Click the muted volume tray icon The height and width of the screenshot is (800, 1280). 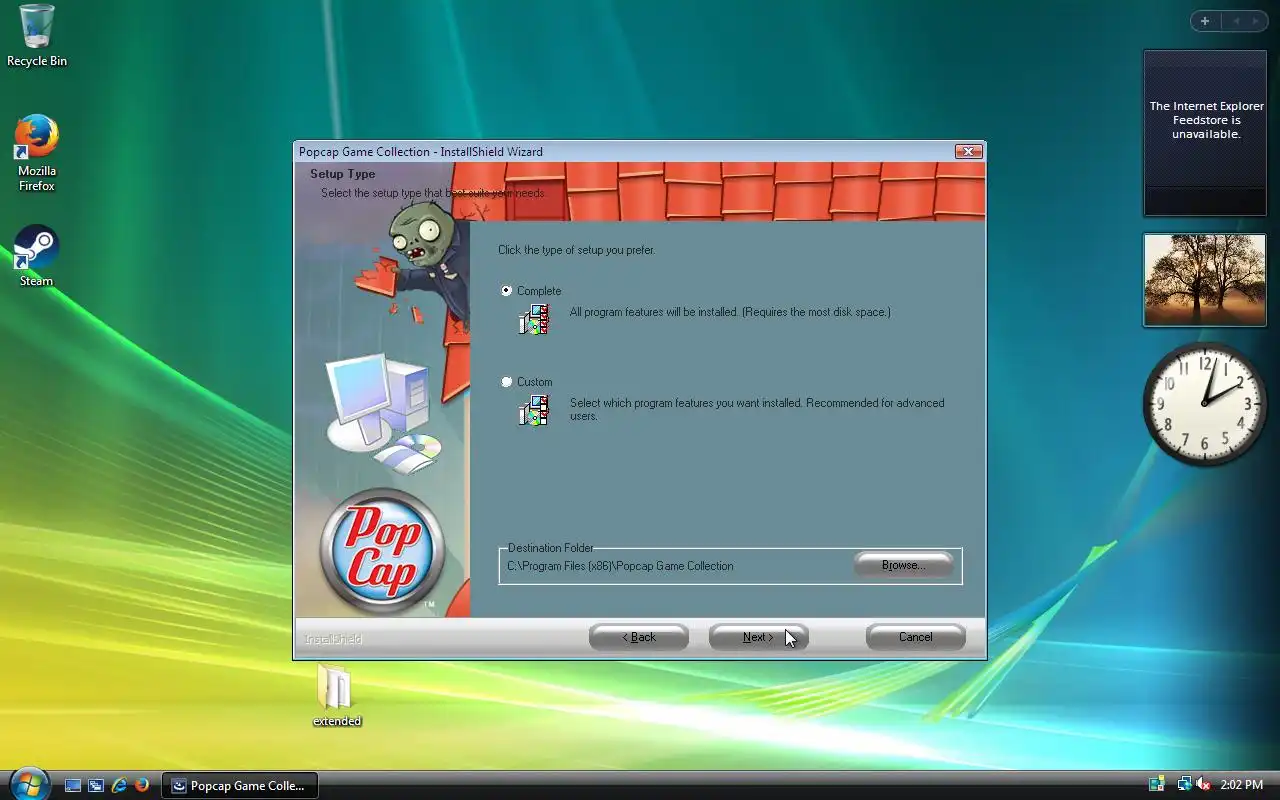coord(1203,785)
